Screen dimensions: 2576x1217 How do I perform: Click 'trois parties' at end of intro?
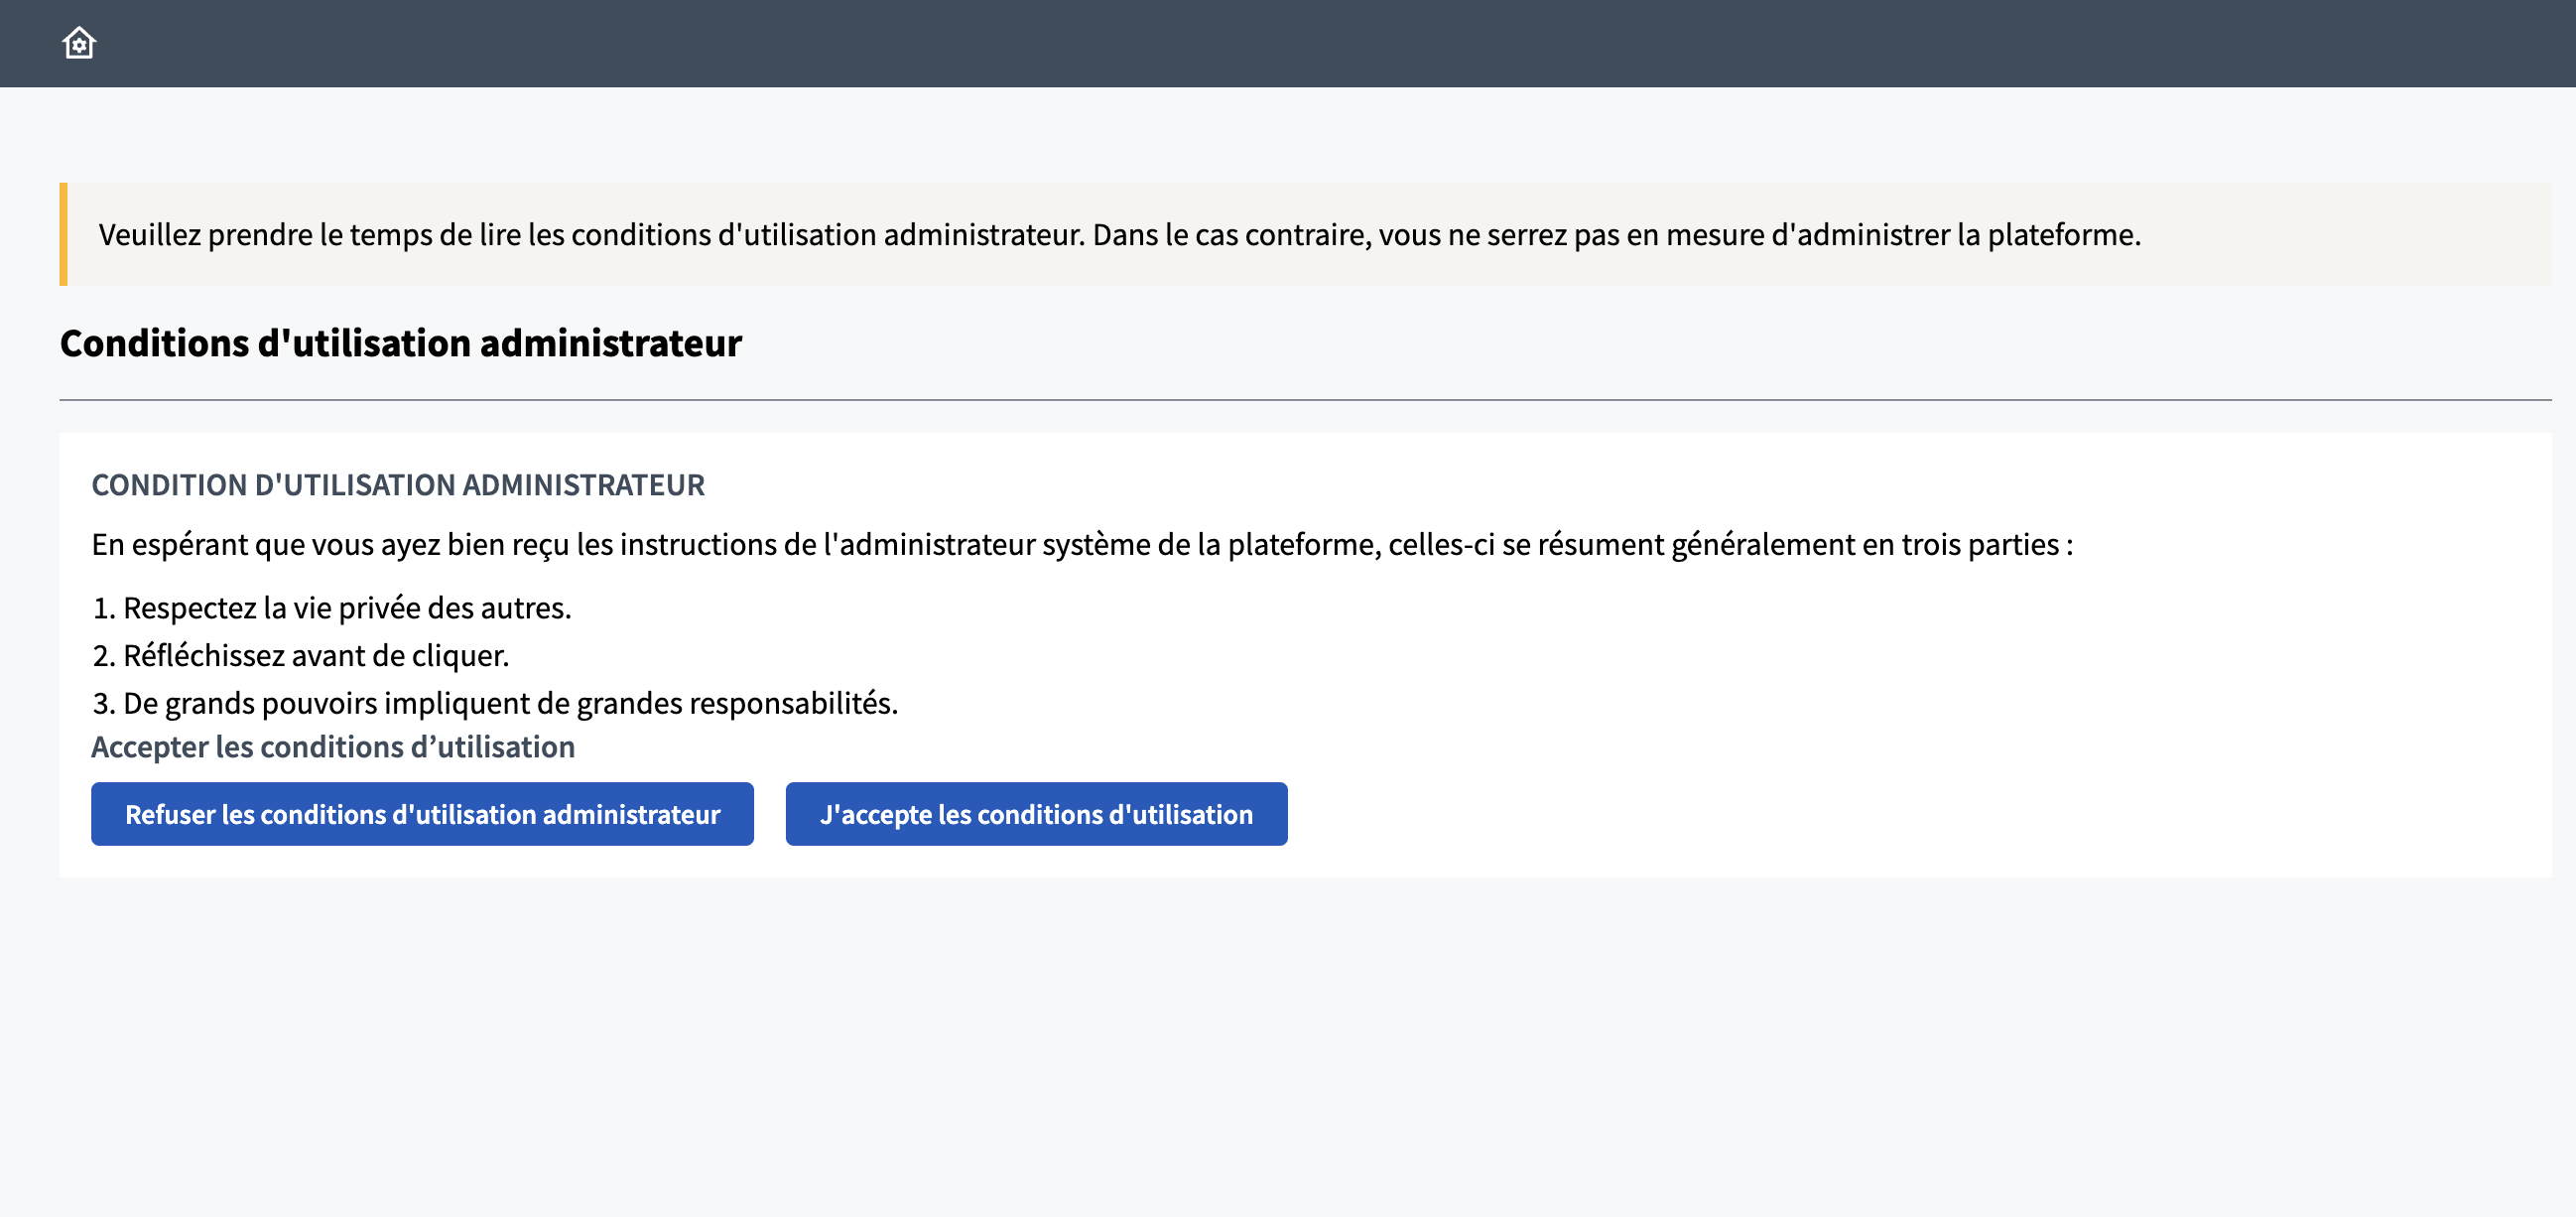point(1979,544)
